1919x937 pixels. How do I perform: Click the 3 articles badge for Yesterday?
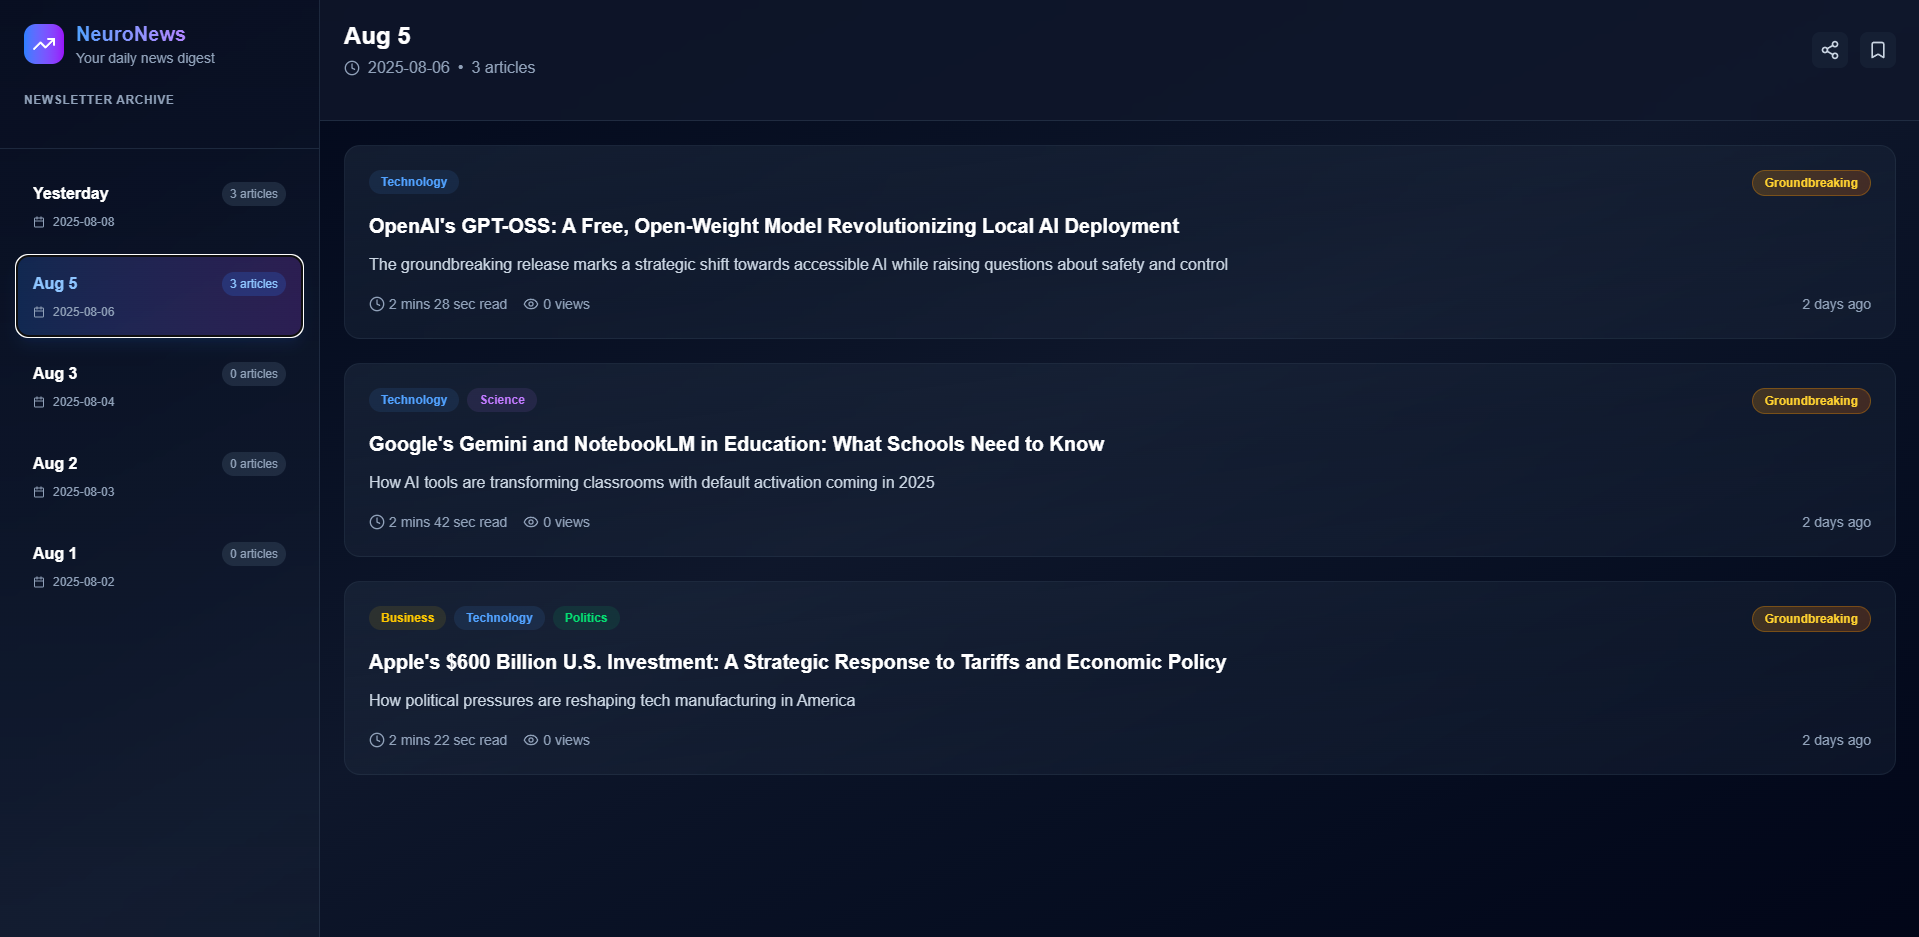point(254,194)
